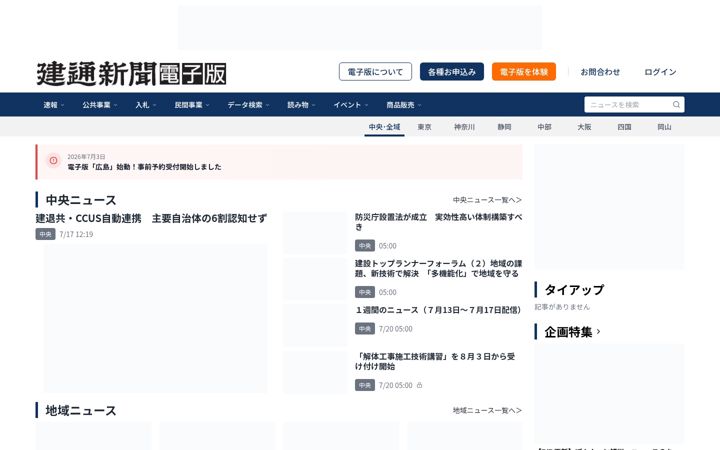Expand the 商品販売 menu
Viewport: 720px width, 450px height.
click(x=404, y=105)
